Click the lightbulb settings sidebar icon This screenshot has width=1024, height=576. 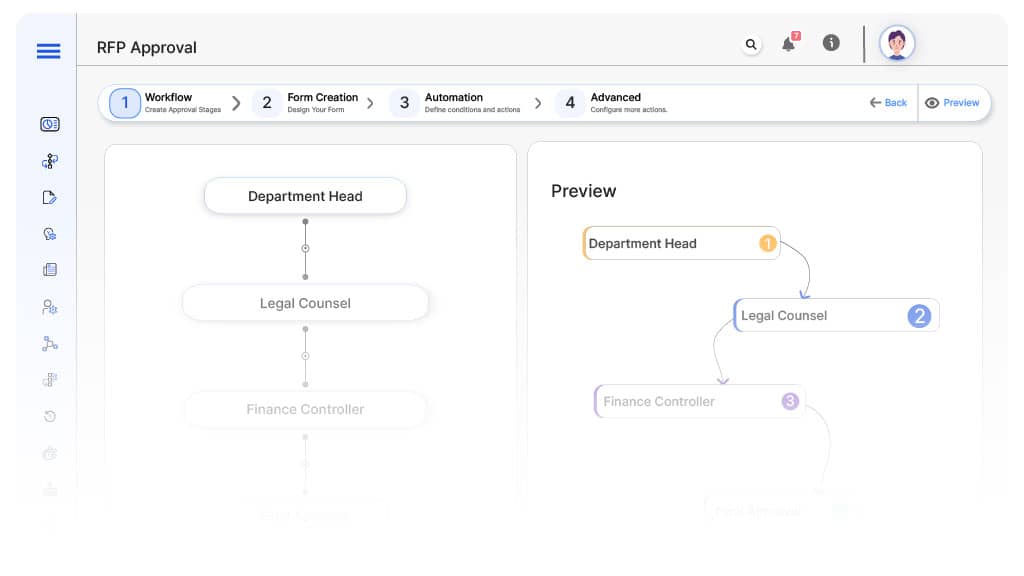[x=50, y=234]
